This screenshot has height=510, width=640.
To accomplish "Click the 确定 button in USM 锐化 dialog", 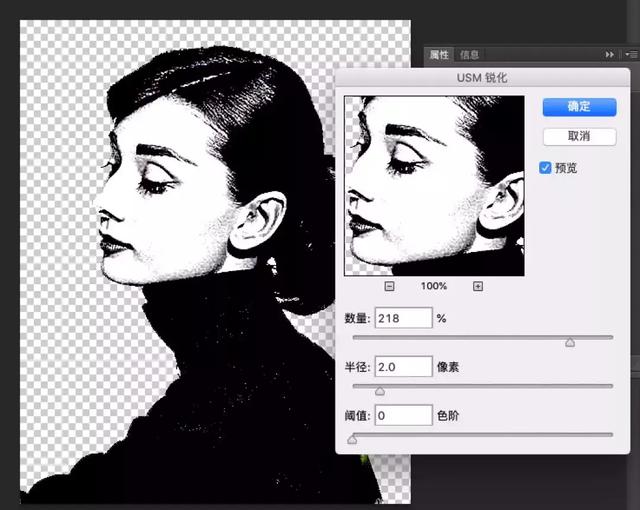I will (579, 107).
